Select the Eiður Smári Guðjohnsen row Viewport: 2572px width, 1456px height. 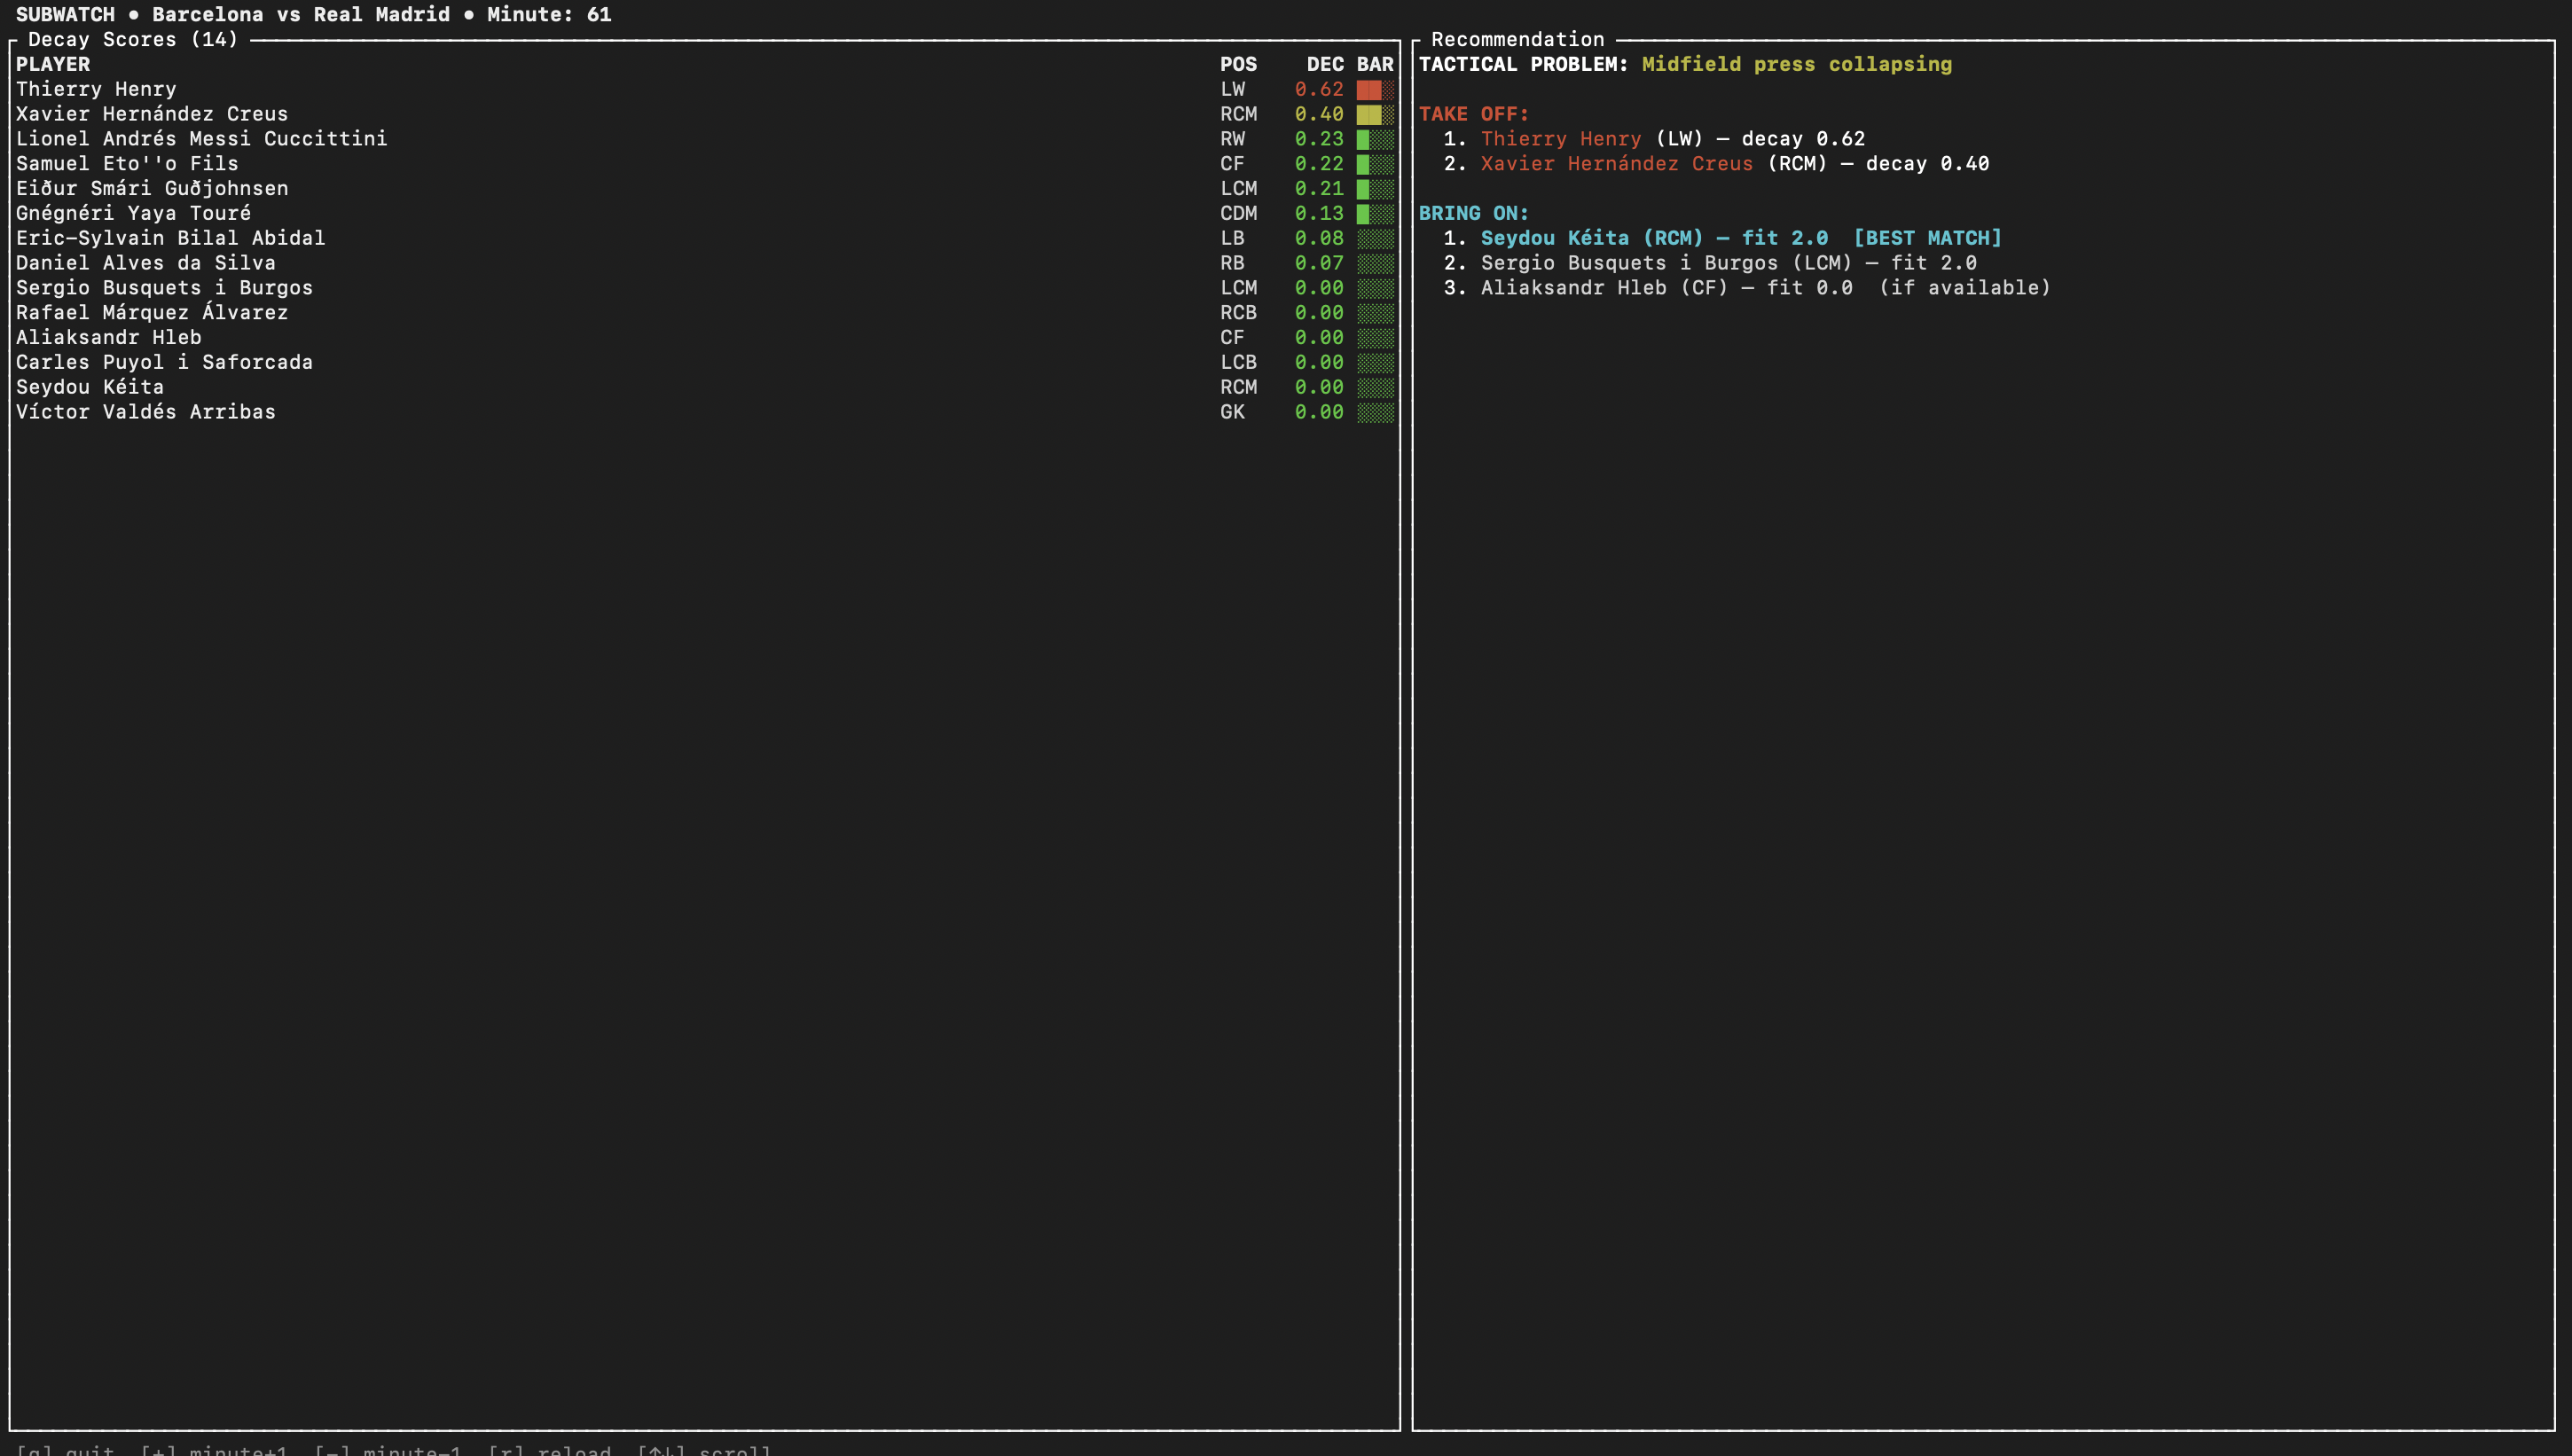point(704,188)
